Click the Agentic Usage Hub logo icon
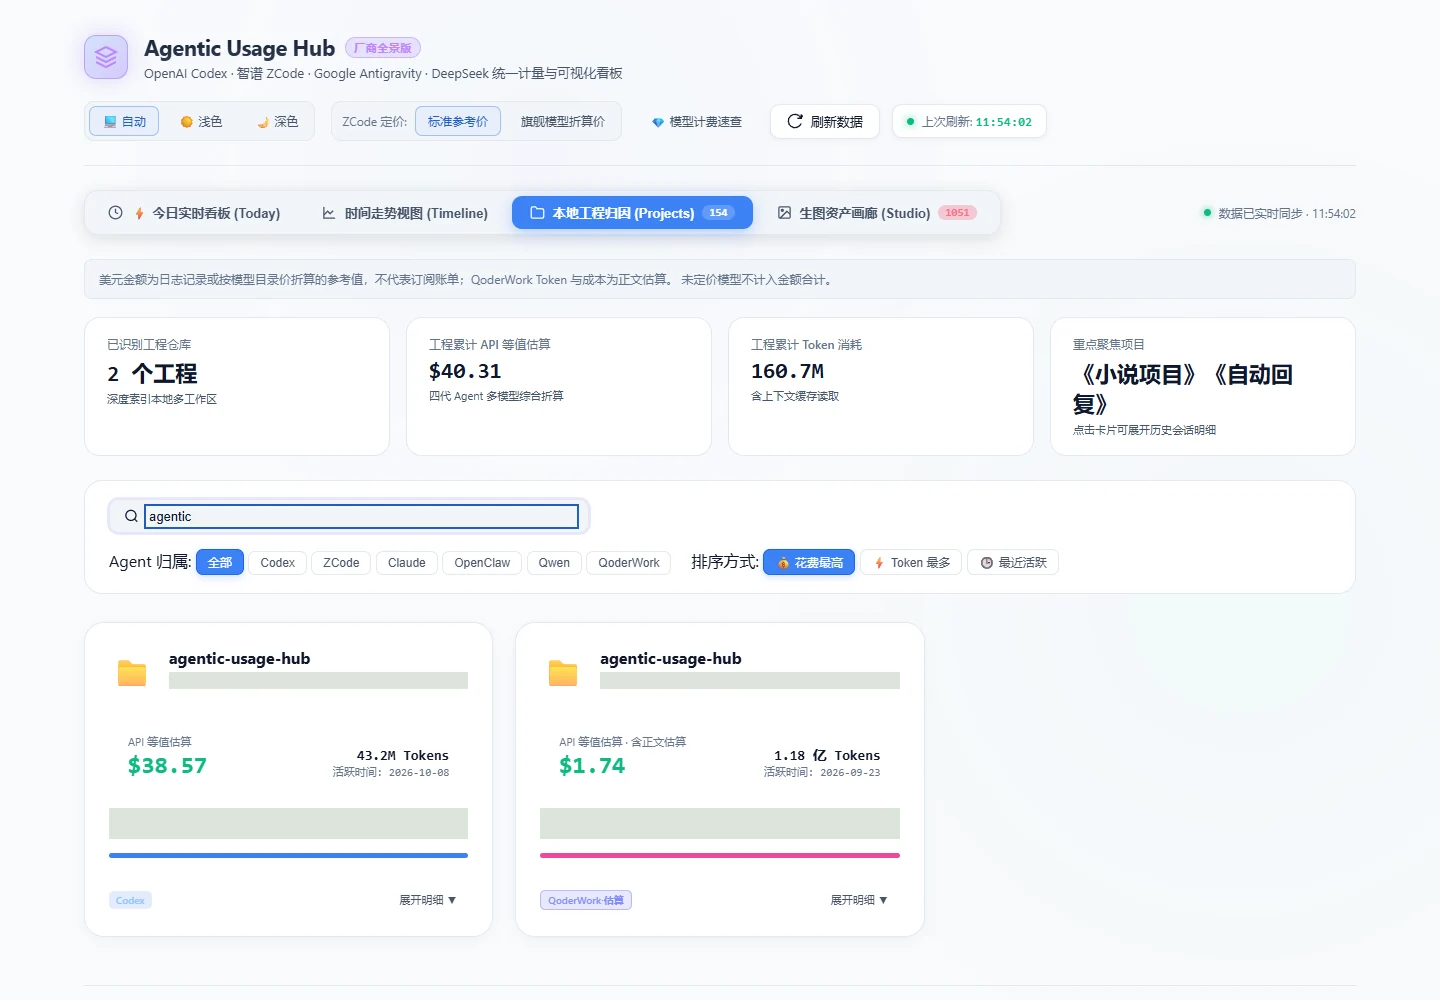This screenshot has width=1440, height=1000. pos(106,57)
